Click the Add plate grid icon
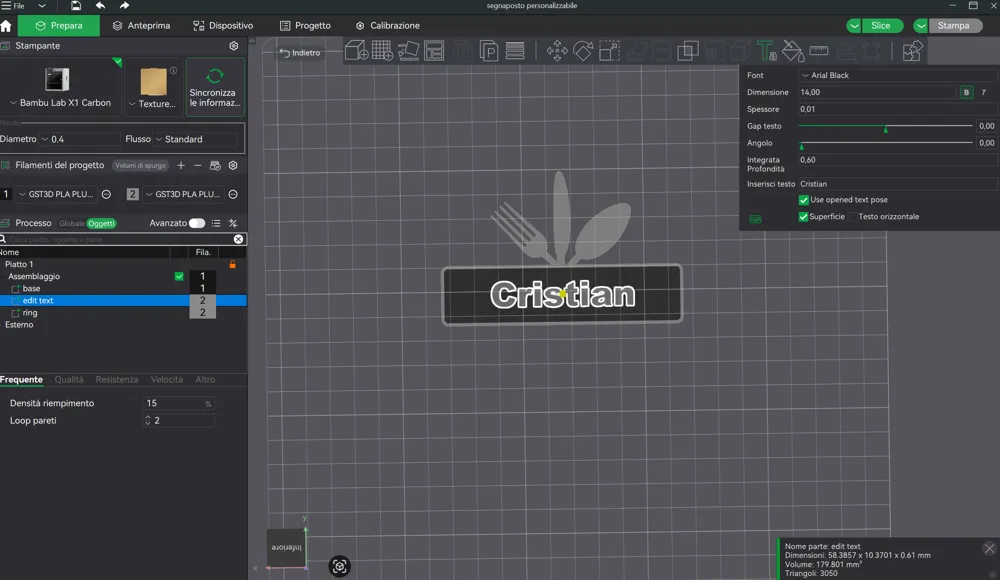Image resolution: width=1000 pixels, height=580 pixels. click(x=382, y=50)
